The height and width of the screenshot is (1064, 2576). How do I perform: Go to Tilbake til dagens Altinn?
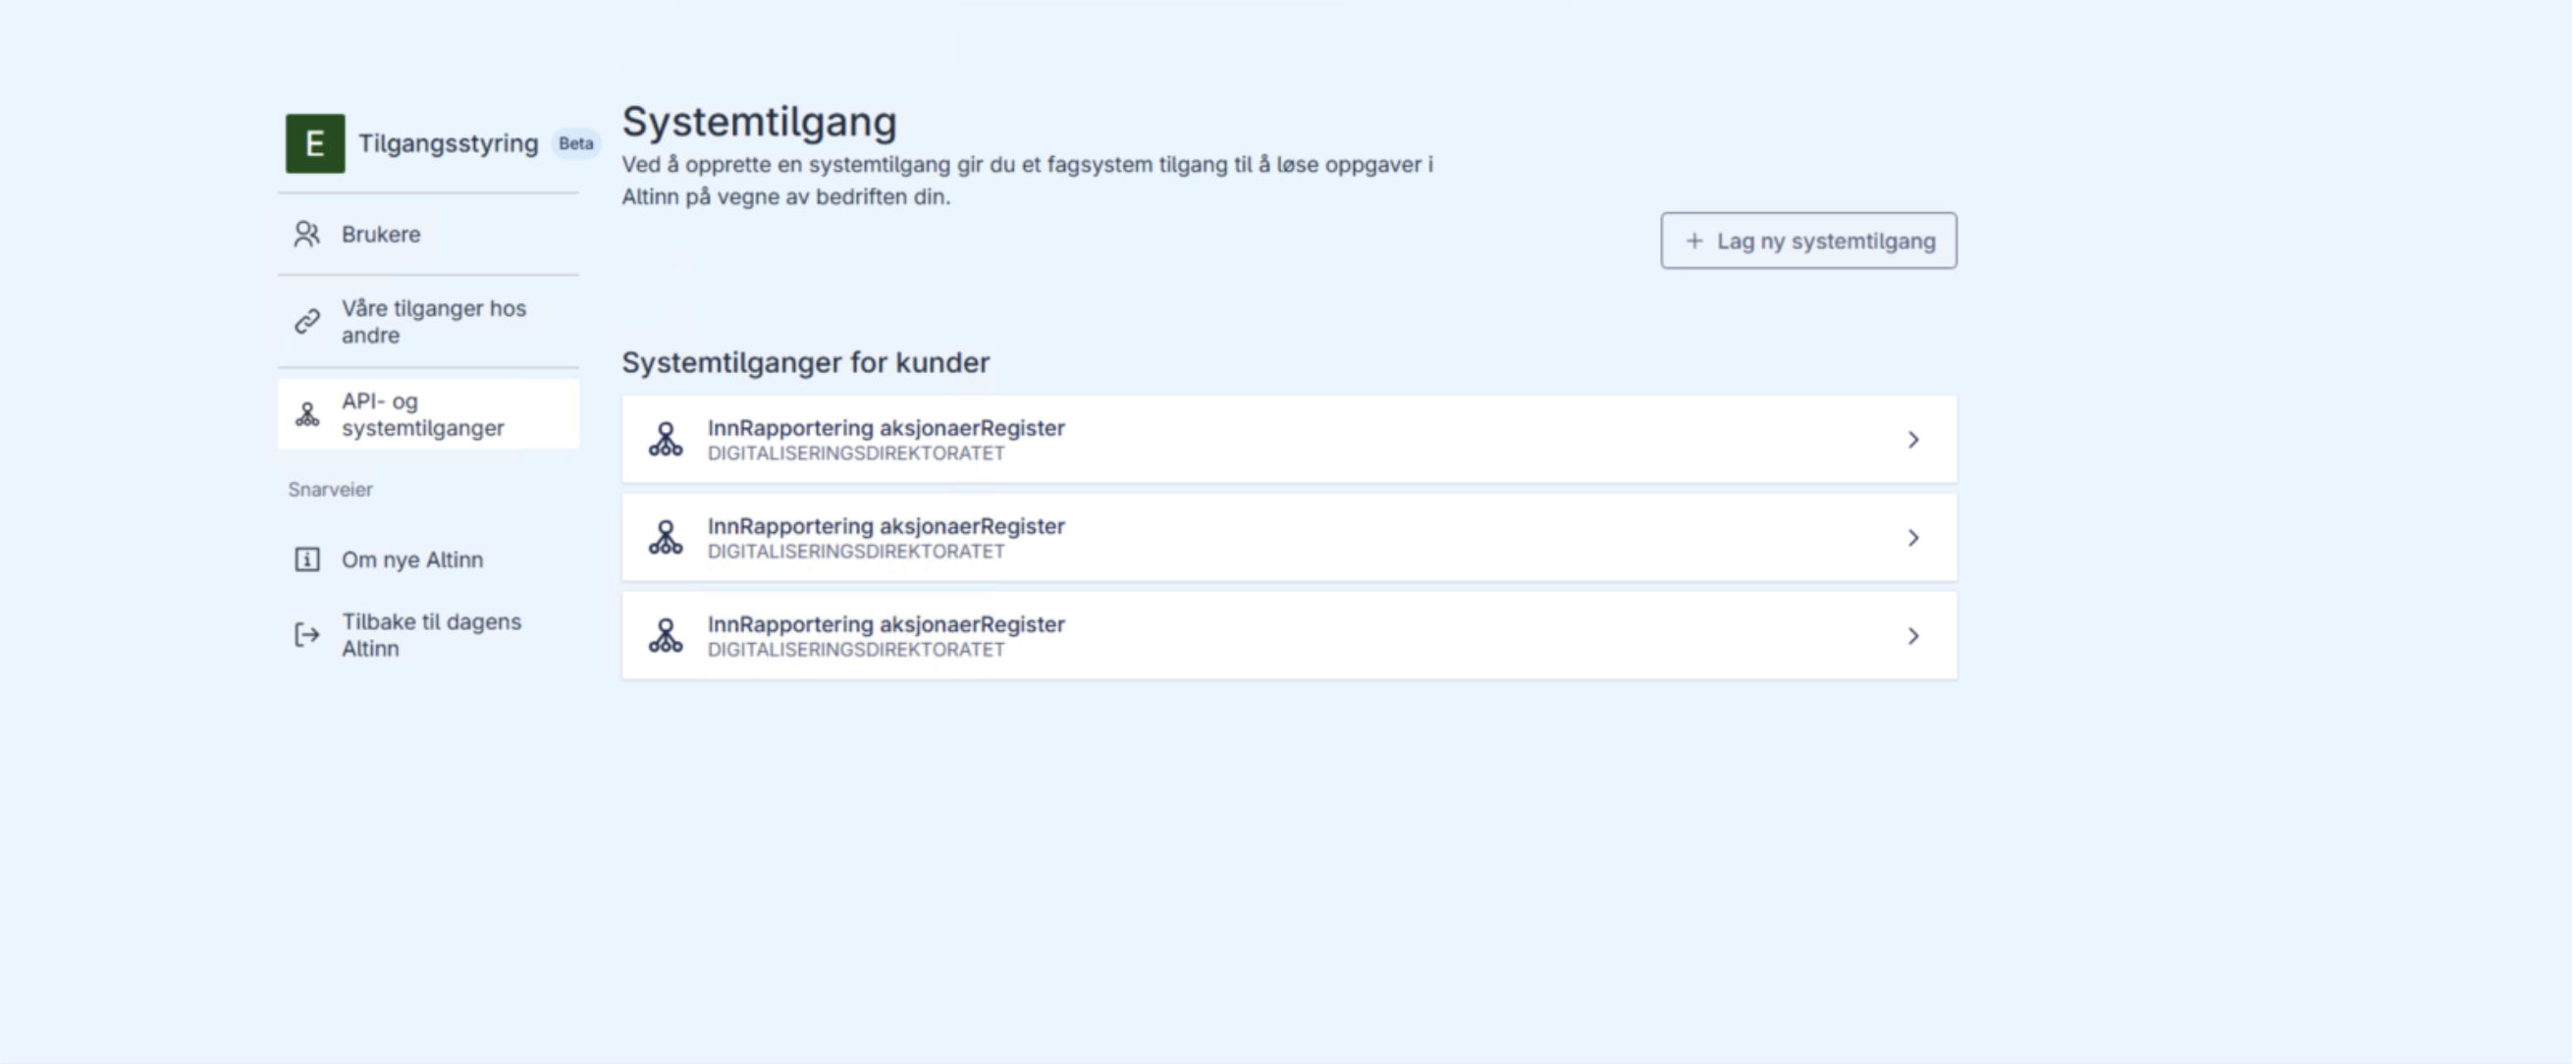pyautogui.click(x=431, y=635)
